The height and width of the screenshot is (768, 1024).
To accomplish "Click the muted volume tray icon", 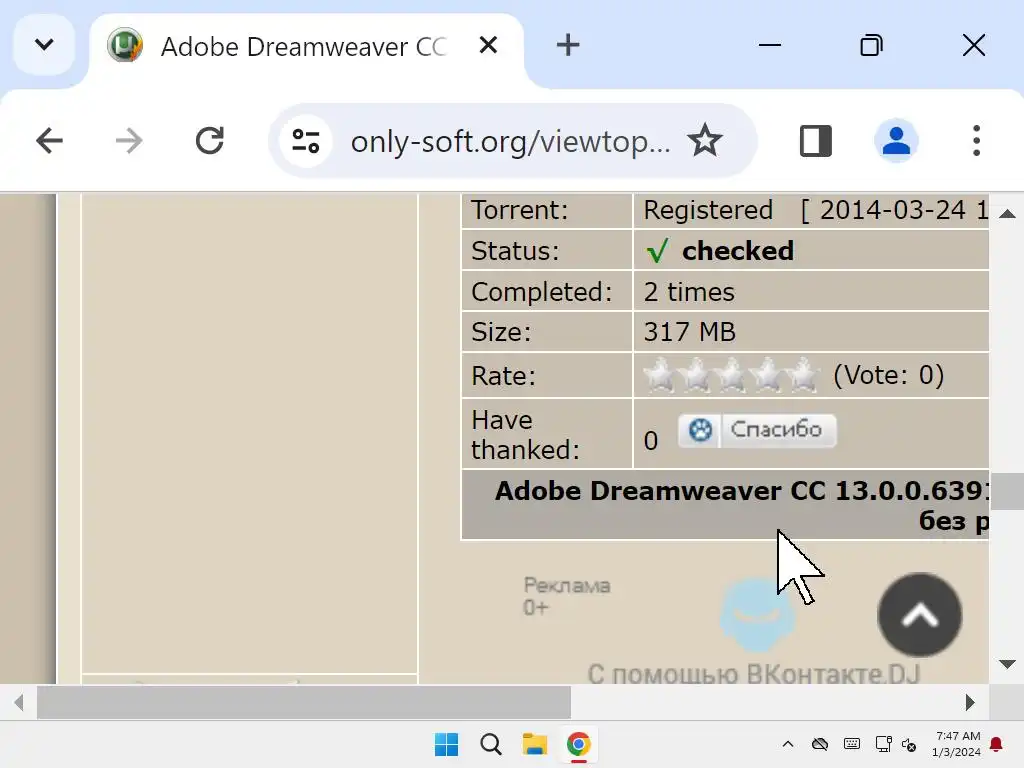I will (909, 744).
